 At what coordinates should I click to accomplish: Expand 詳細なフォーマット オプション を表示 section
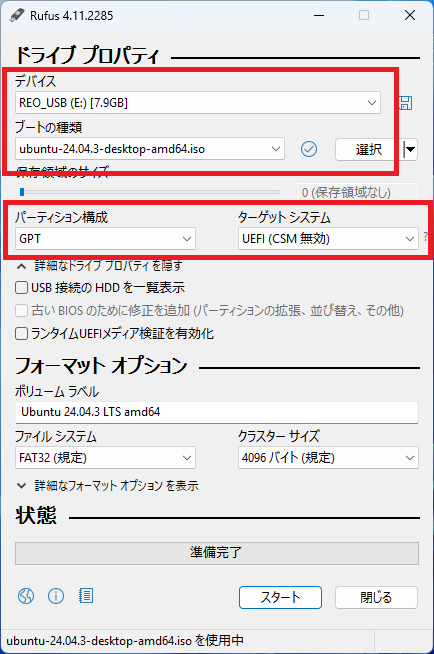[108, 485]
